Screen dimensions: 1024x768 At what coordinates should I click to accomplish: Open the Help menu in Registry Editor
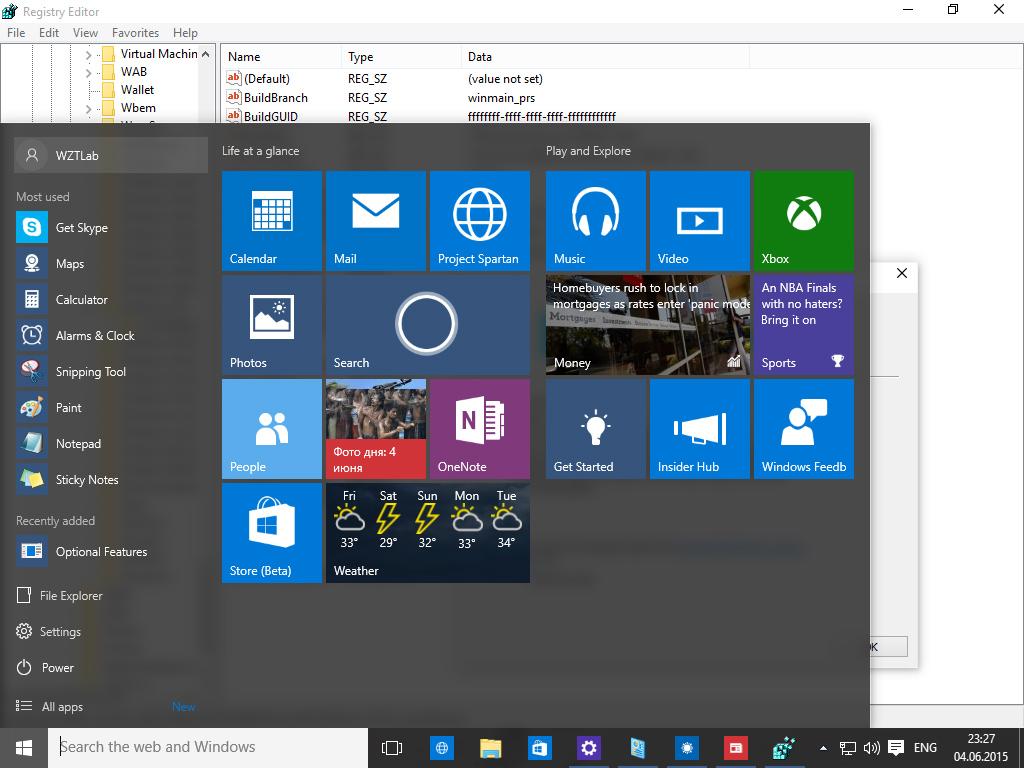185,33
